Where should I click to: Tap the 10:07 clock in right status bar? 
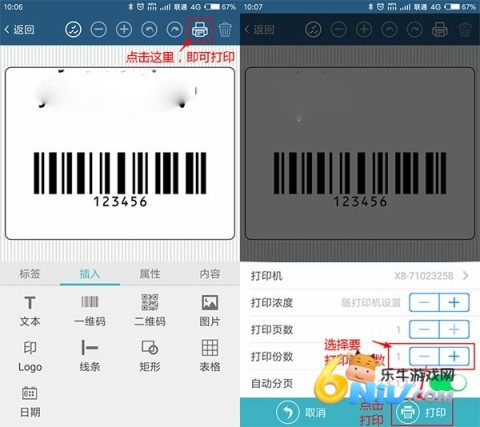pyautogui.click(x=253, y=7)
